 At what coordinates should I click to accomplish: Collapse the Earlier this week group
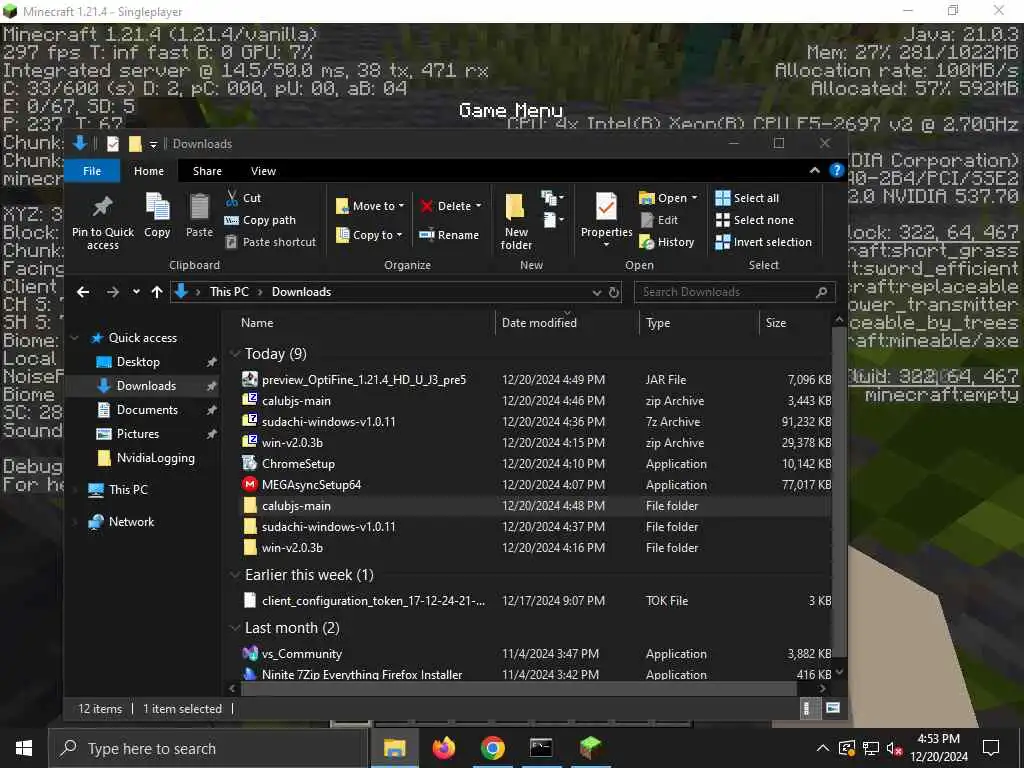pyautogui.click(x=235, y=575)
